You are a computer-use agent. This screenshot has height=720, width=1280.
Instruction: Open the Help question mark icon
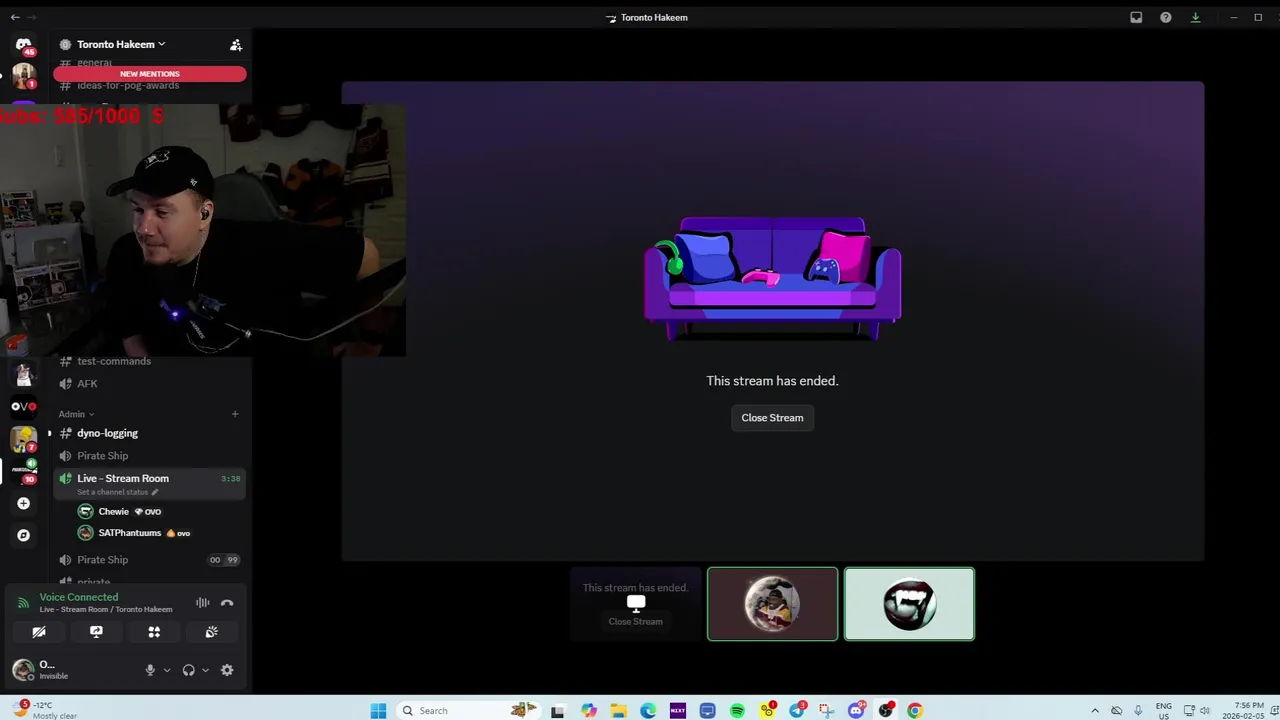pos(1166,17)
